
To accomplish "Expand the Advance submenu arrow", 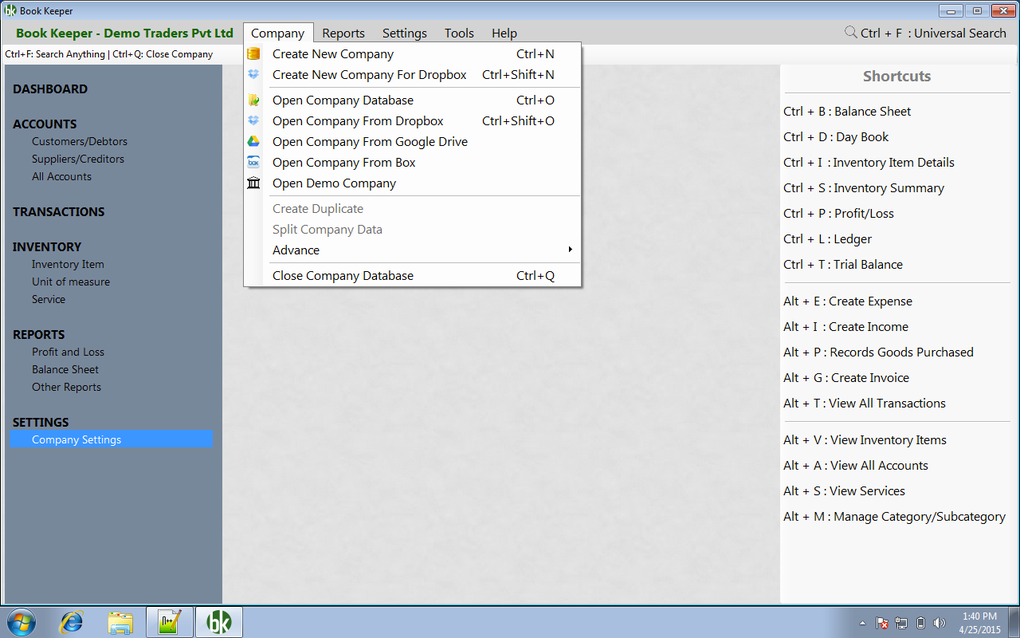I will tap(570, 250).
